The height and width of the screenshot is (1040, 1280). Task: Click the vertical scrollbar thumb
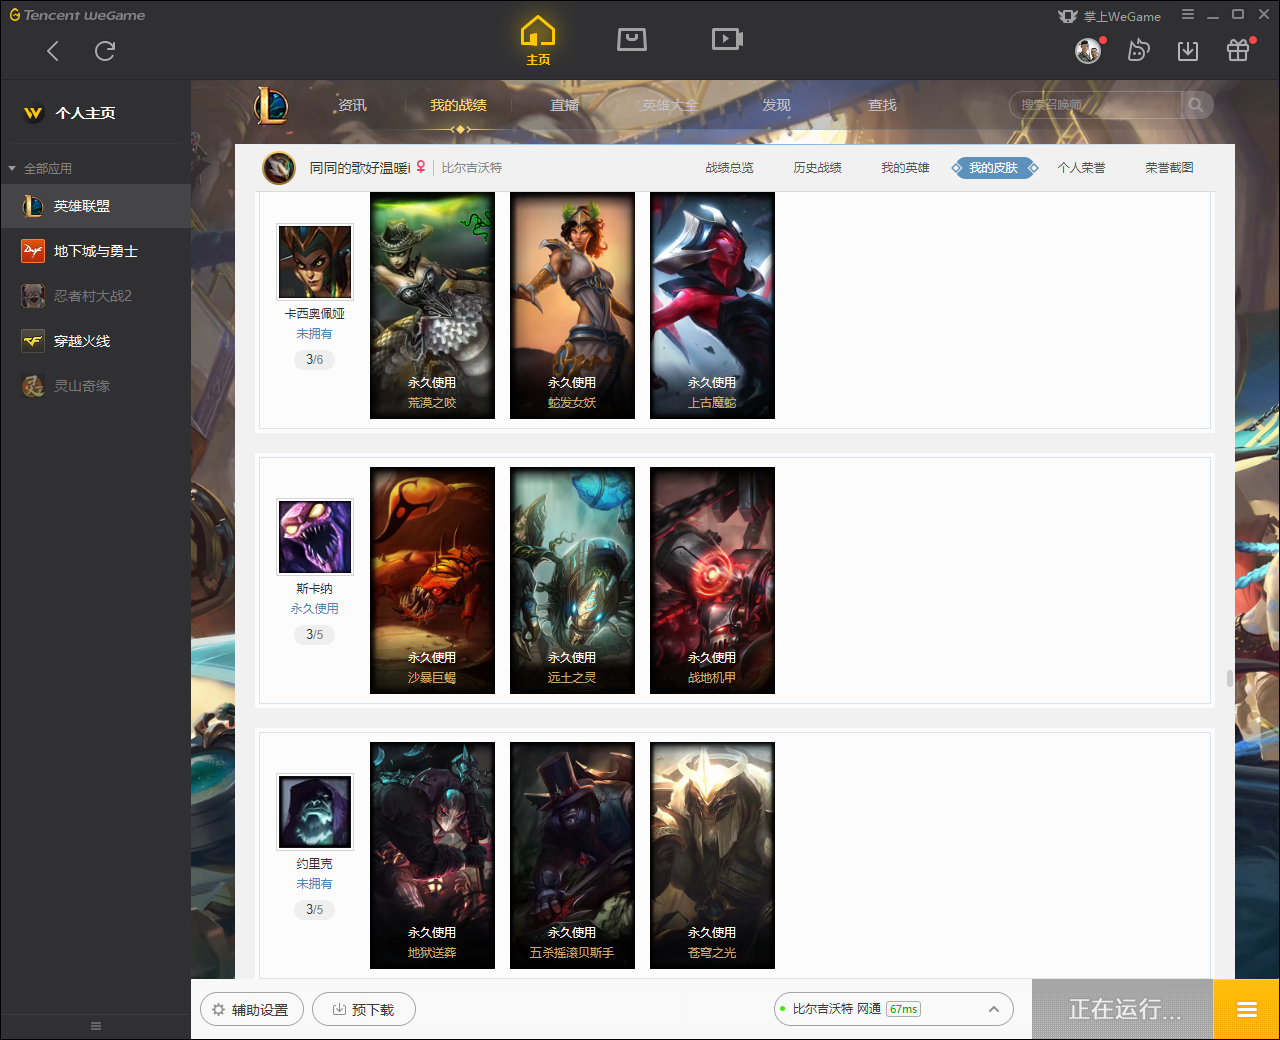[1229, 678]
